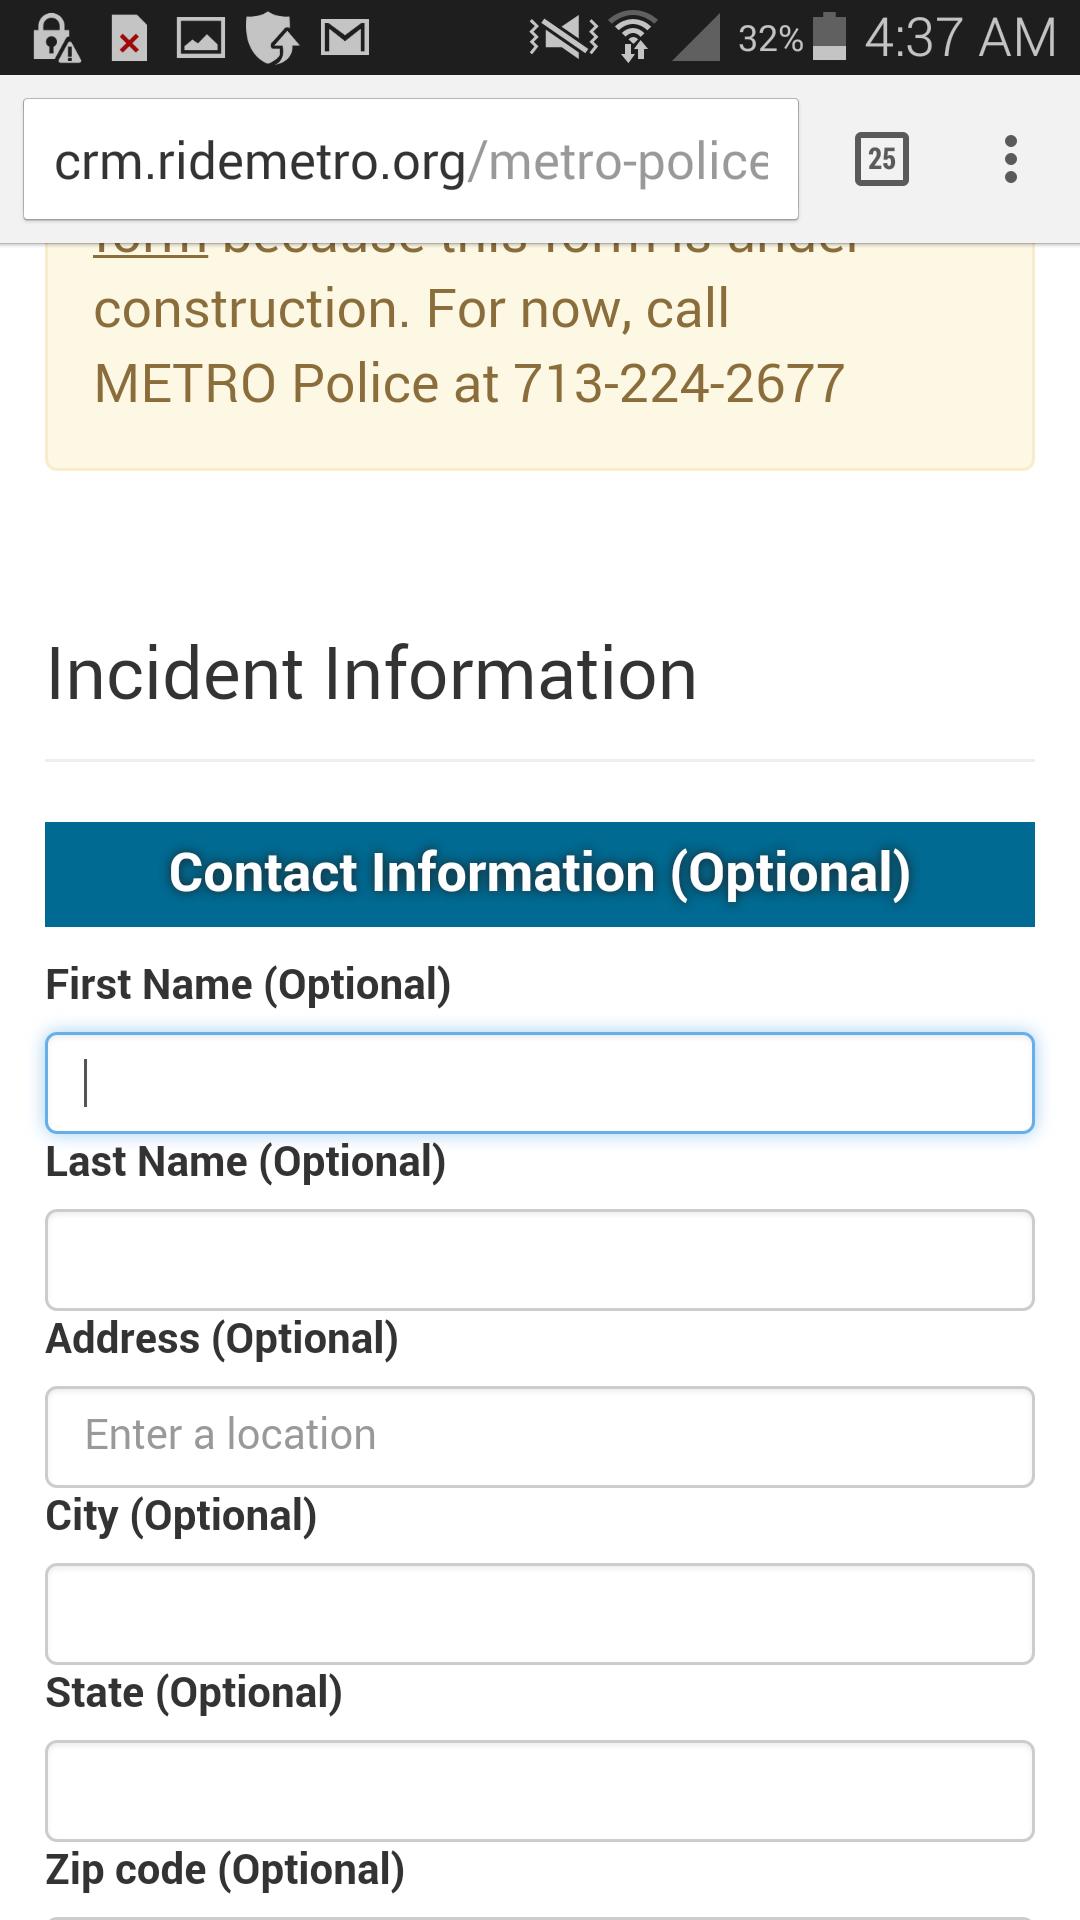Tap the phone number 713-224-2677

[x=680, y=382]
